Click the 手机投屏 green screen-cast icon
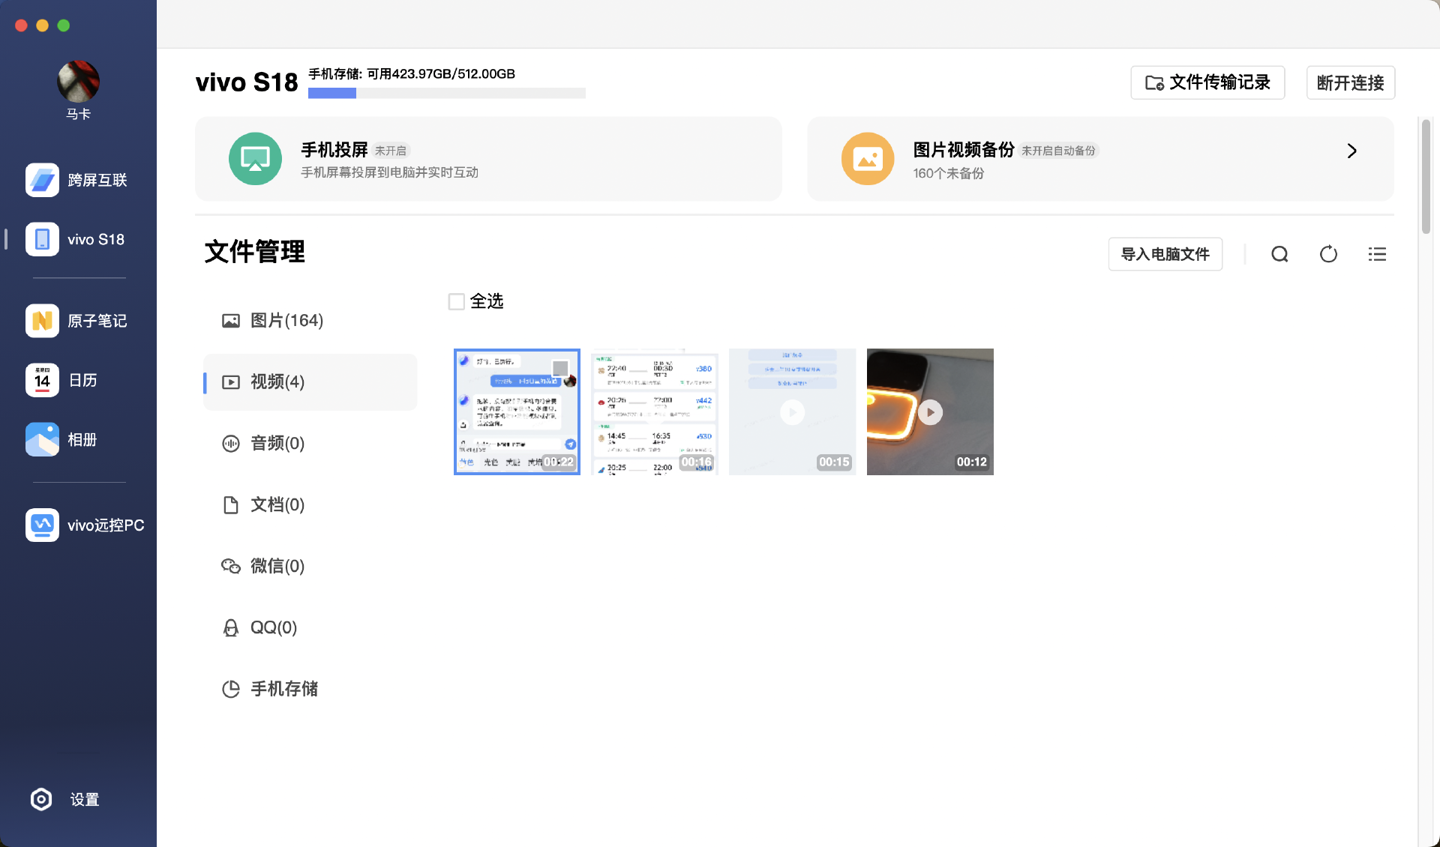This screenshot has height=847, width=1440. (x=255, y=159)
